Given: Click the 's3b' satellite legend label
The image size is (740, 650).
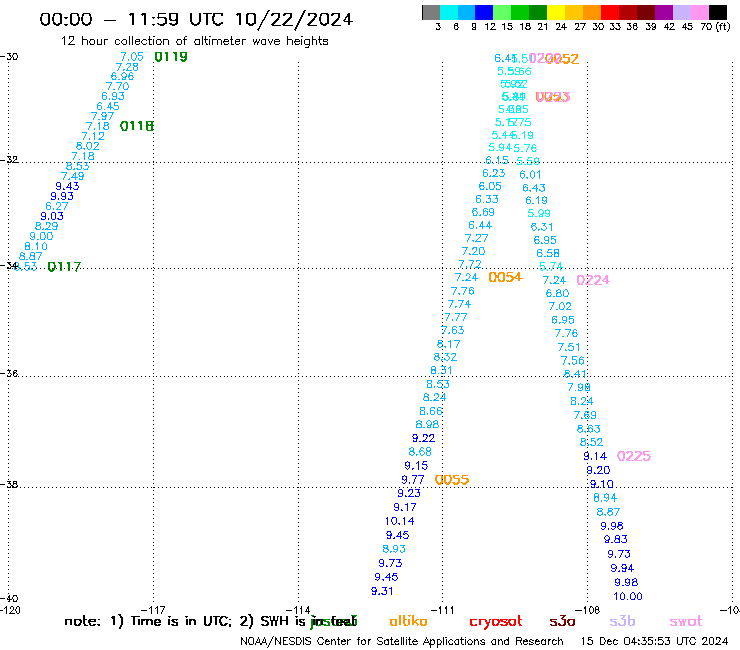Looking at the screenshot, I should click(622, 621).
